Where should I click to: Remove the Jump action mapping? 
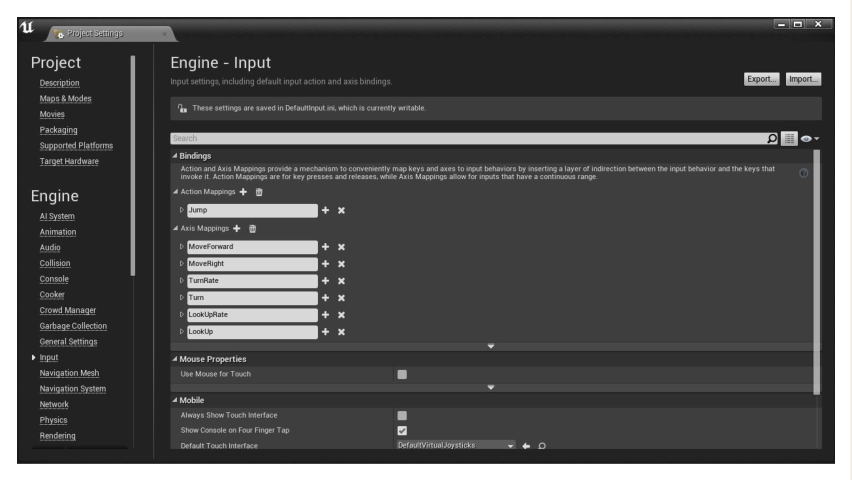tap(341, 210)
